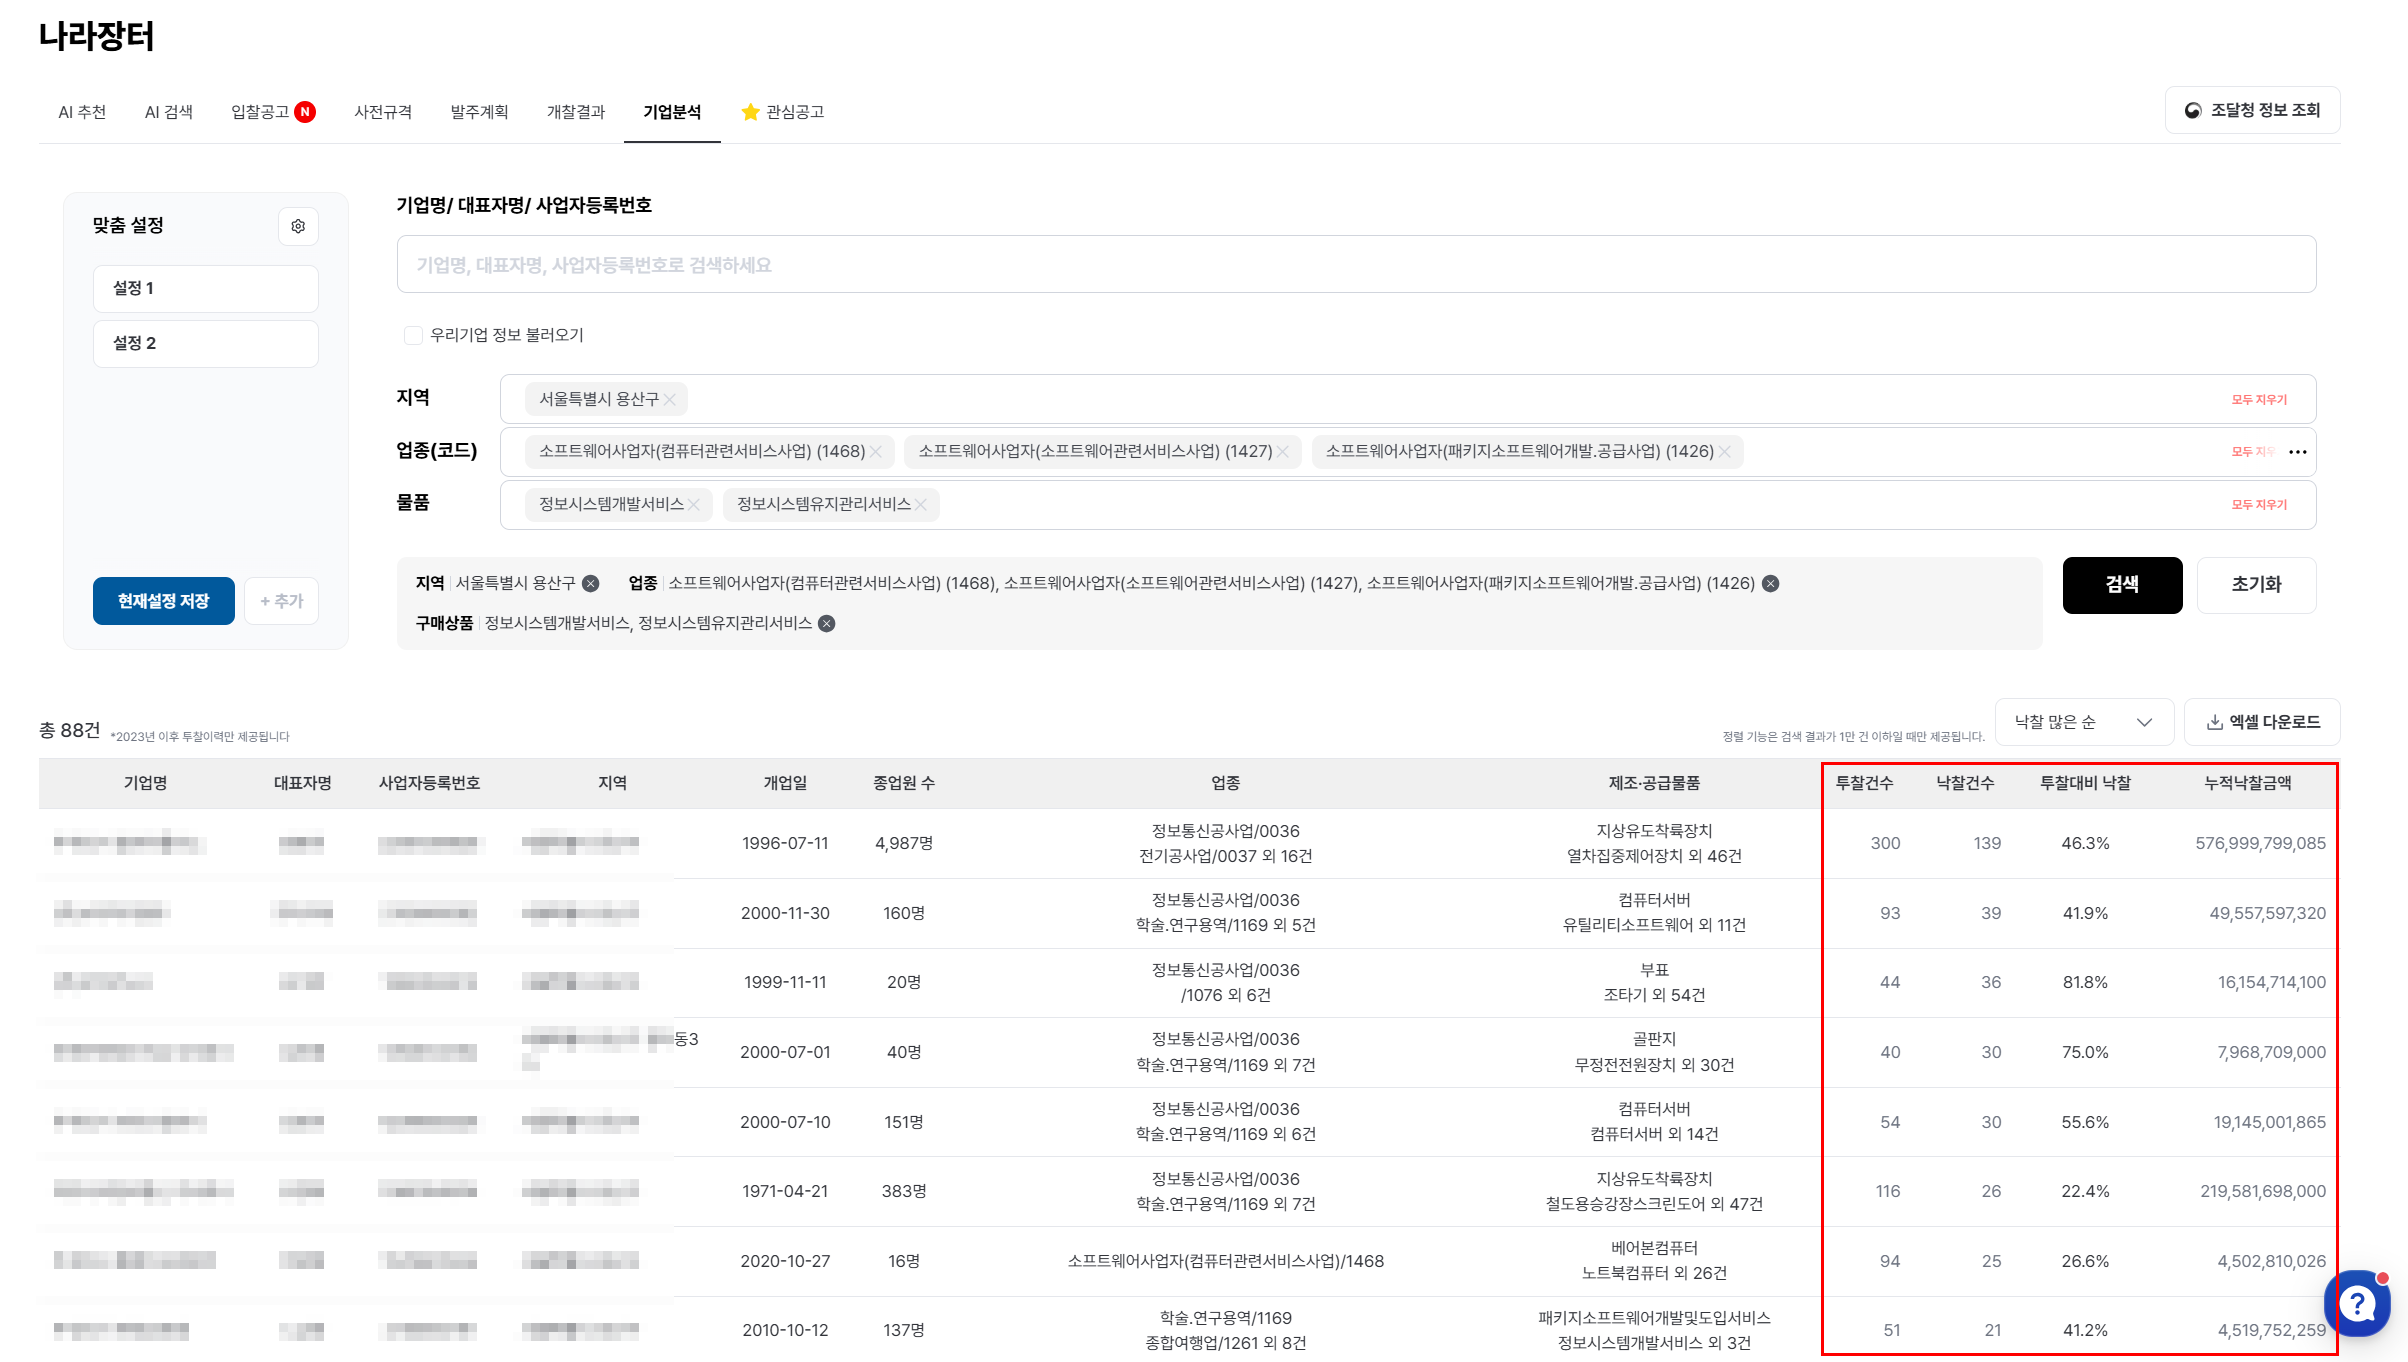Remove the 서울특별시 용산구 region tag

click(670, 399)
